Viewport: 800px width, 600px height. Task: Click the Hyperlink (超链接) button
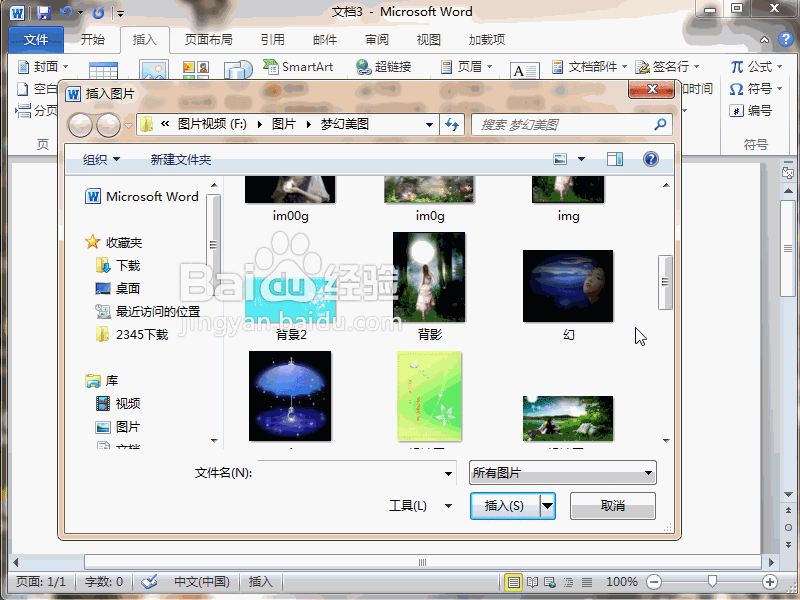tap(384, 66)
